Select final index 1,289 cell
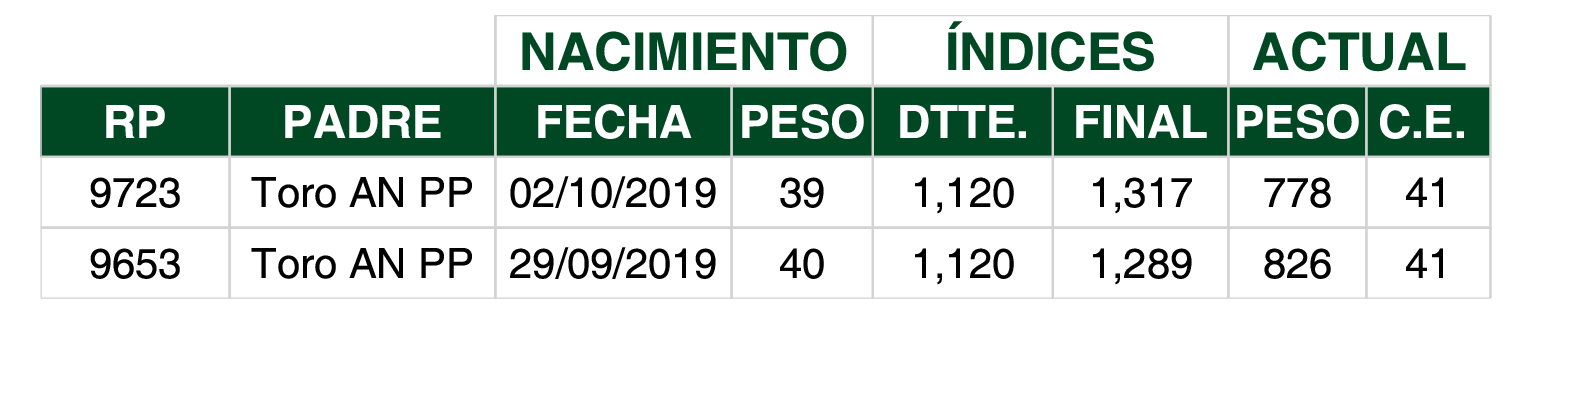 (1140, 264)
